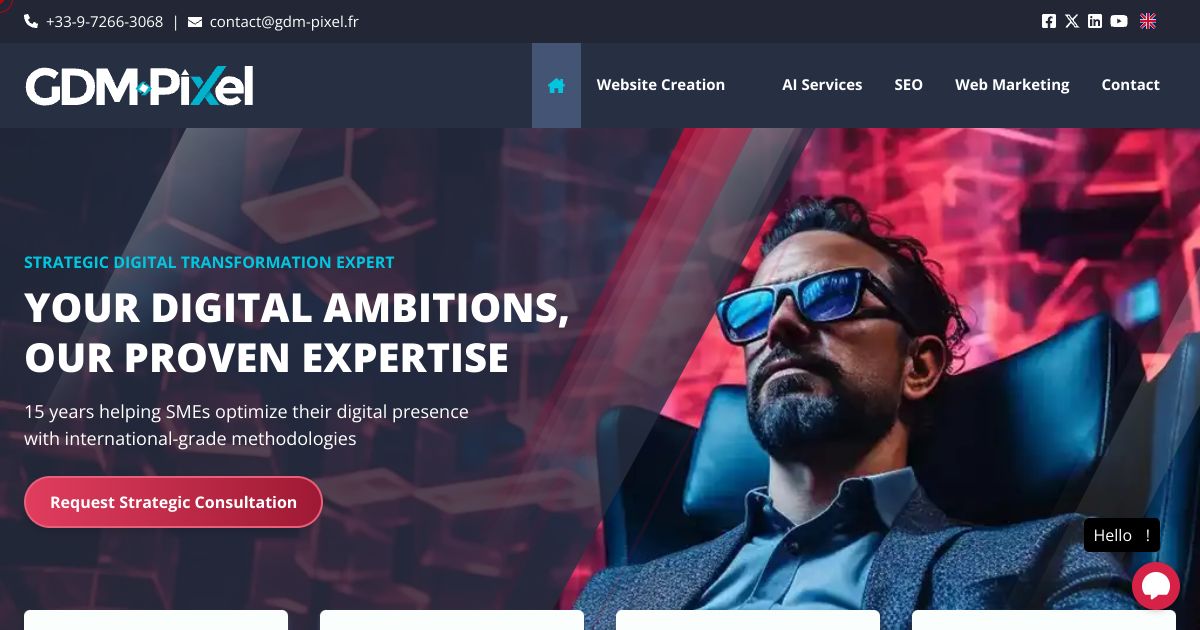Image resolution: width=1200 pixels, height=630 pixels.
Task: Click the phone icon in top bar
Action: pos(31,21)
